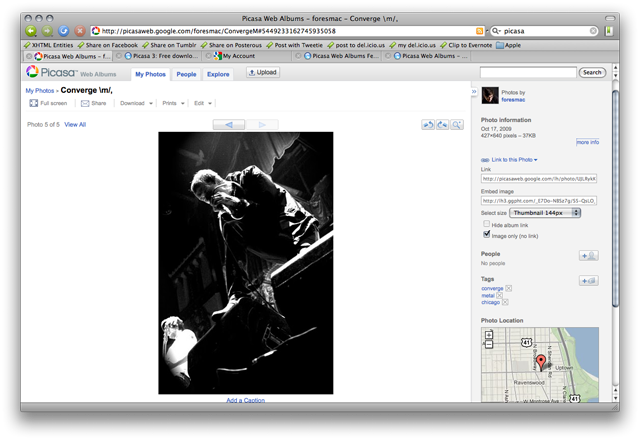Click the add people icon button
This screenshot has height=440, width=640.
pos(589,256)
